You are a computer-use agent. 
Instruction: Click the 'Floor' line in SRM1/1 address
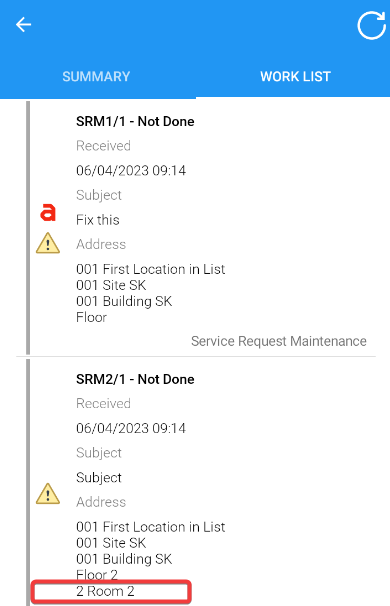pyautogui.click(x=91, y=317)
